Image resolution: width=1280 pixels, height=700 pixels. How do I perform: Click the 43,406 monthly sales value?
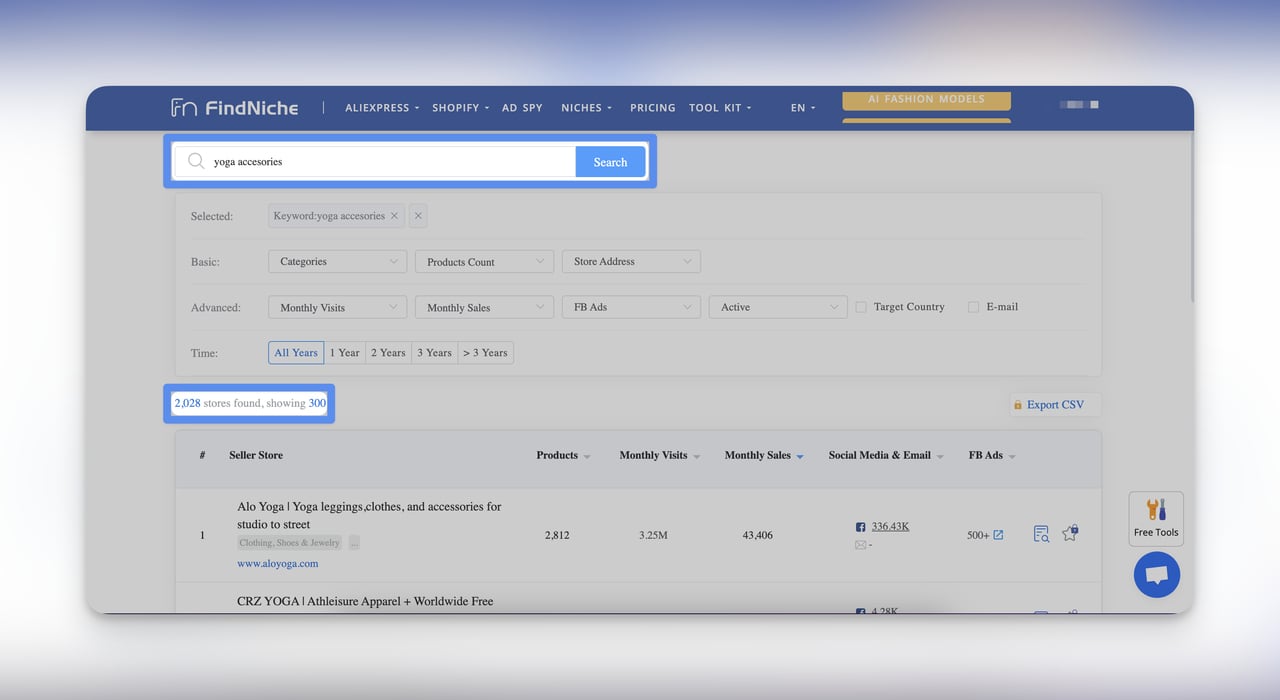[x=758, y=535]
